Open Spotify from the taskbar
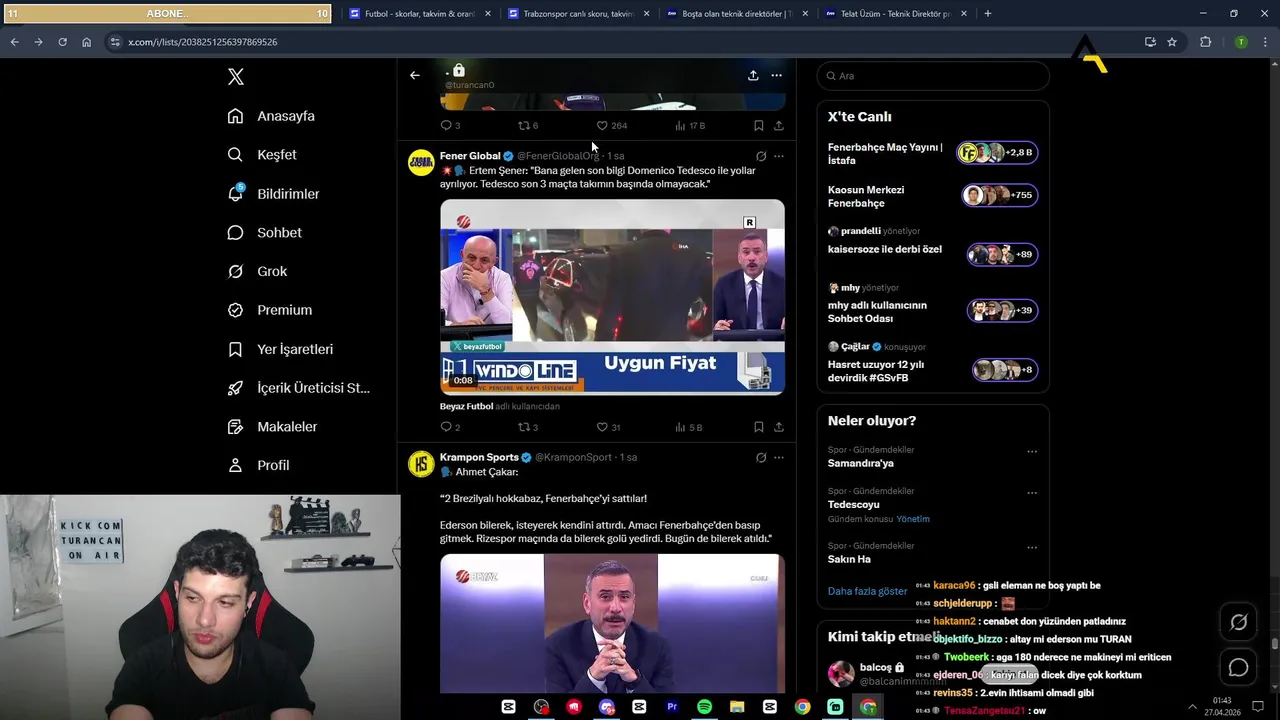The height and width of the screenshot is (720, 1280). tap(704, 707)
